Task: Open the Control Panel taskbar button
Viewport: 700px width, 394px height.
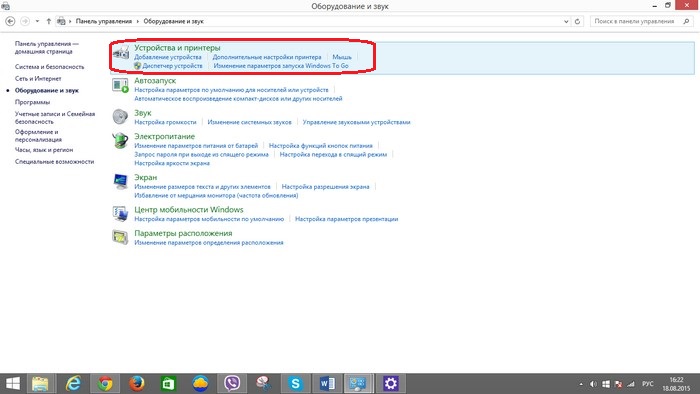Action: tap(358, 383)
